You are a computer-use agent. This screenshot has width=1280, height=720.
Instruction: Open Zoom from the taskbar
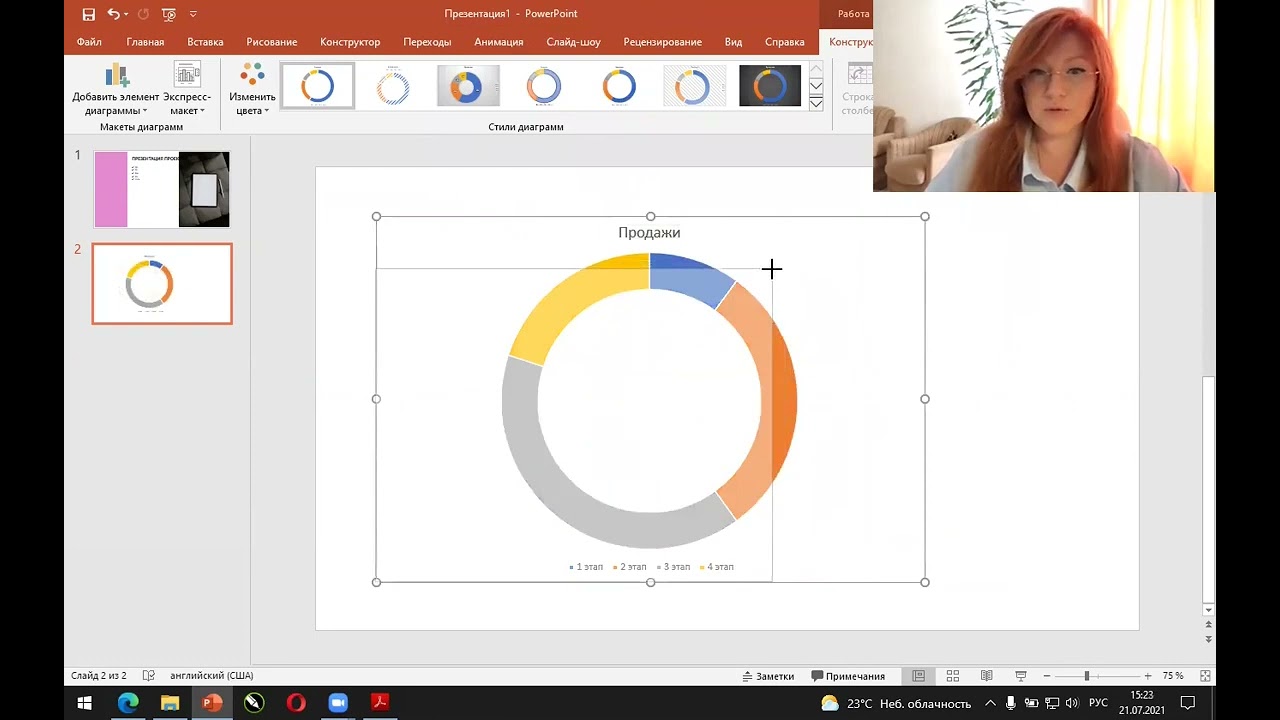[x=338, y=703]
